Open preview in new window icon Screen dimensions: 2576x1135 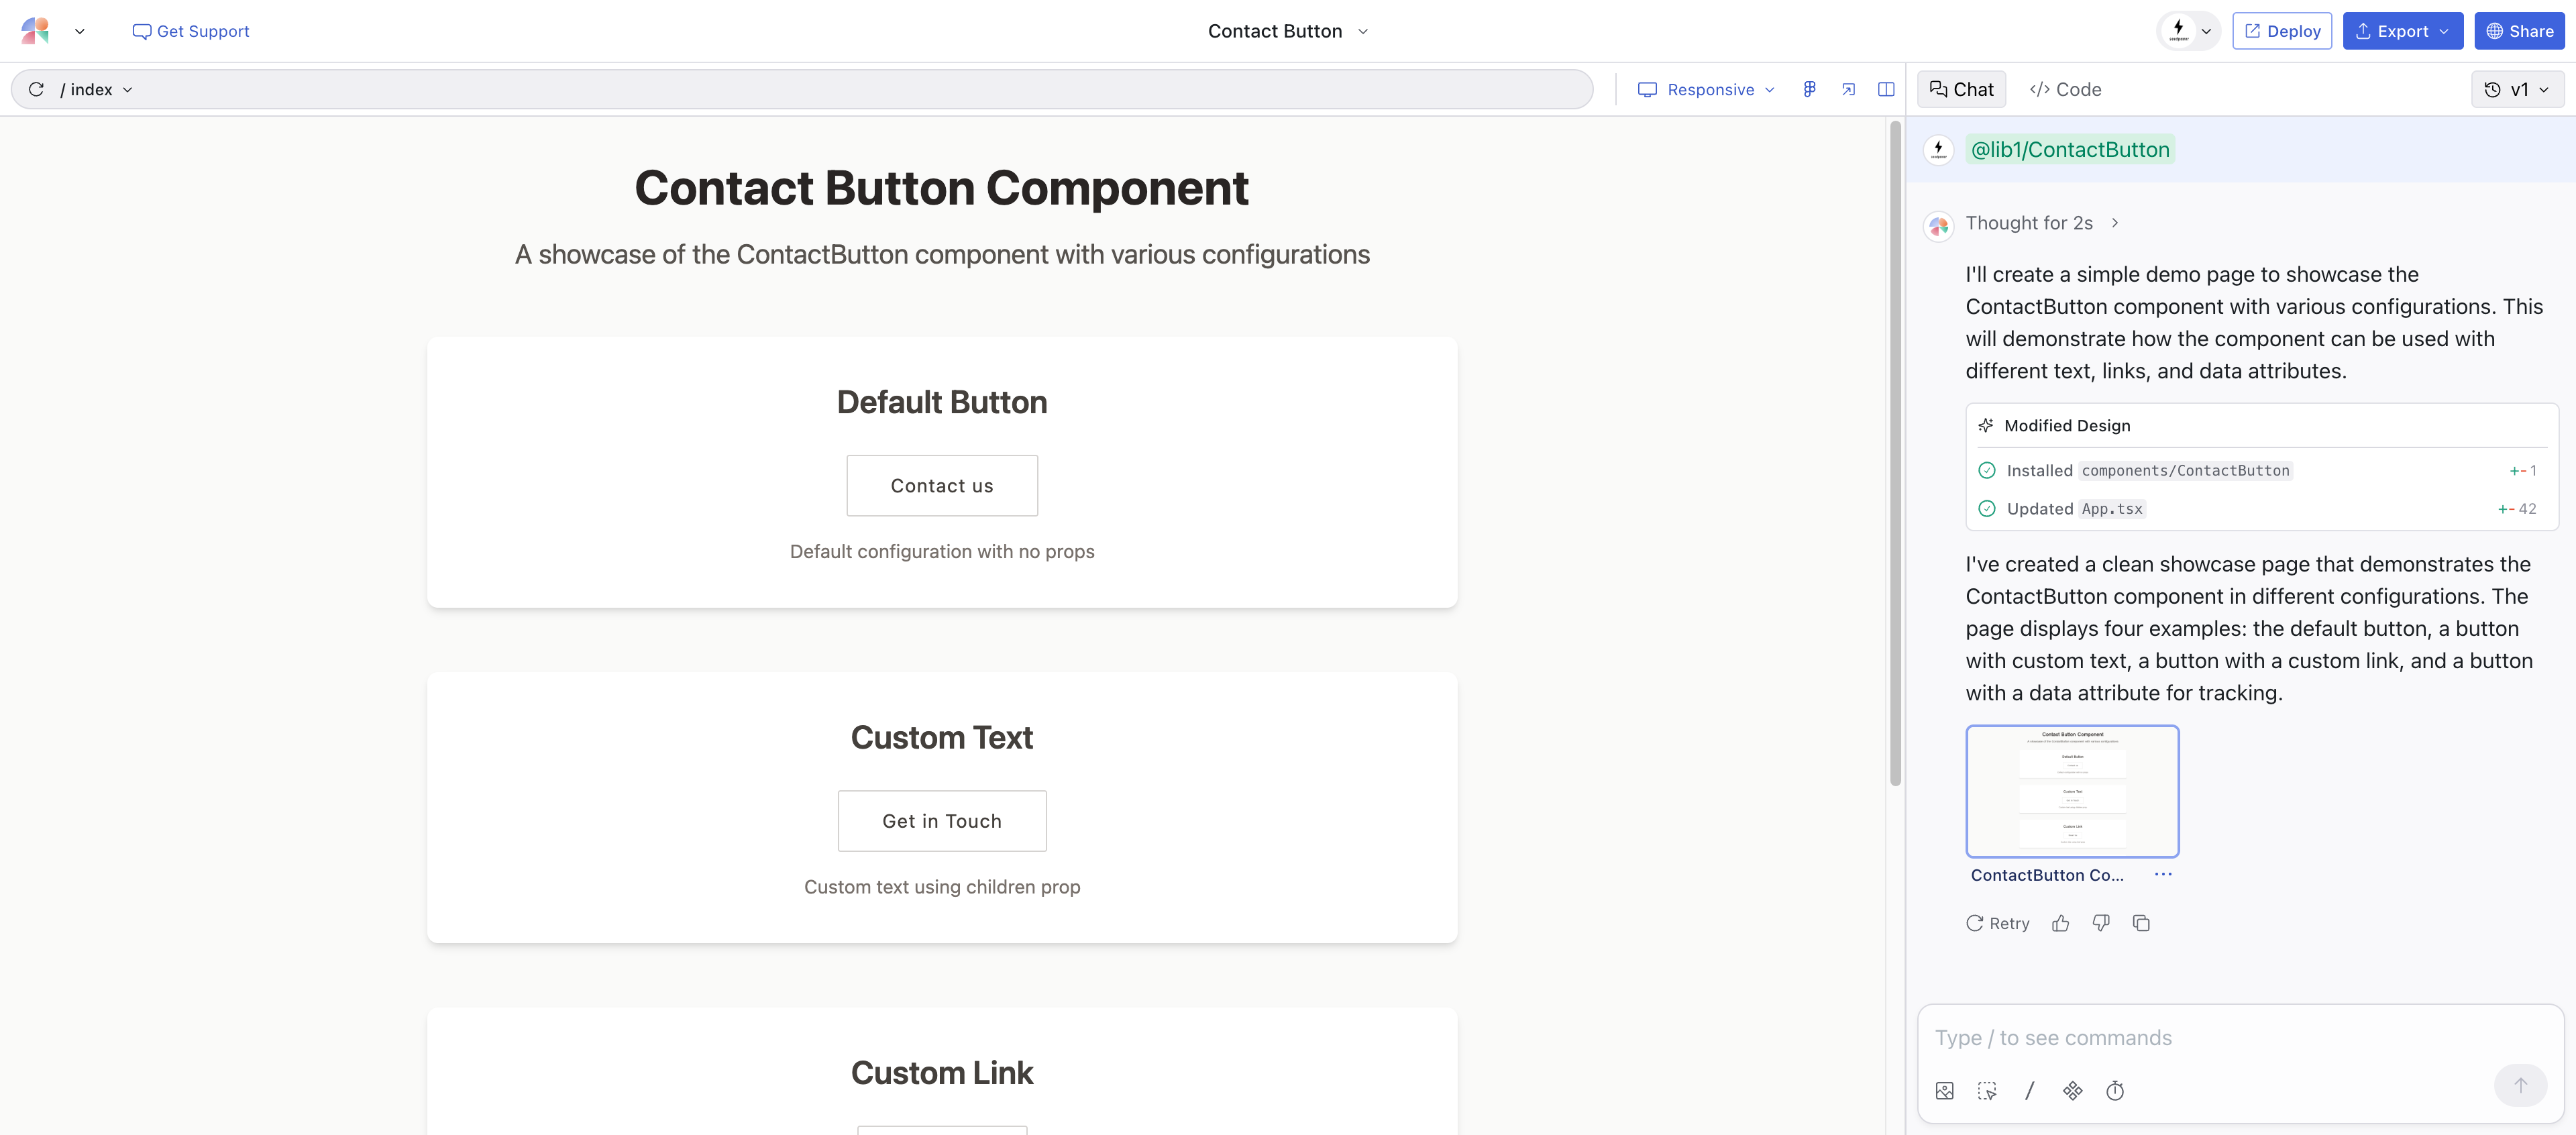coord(1848,89)
